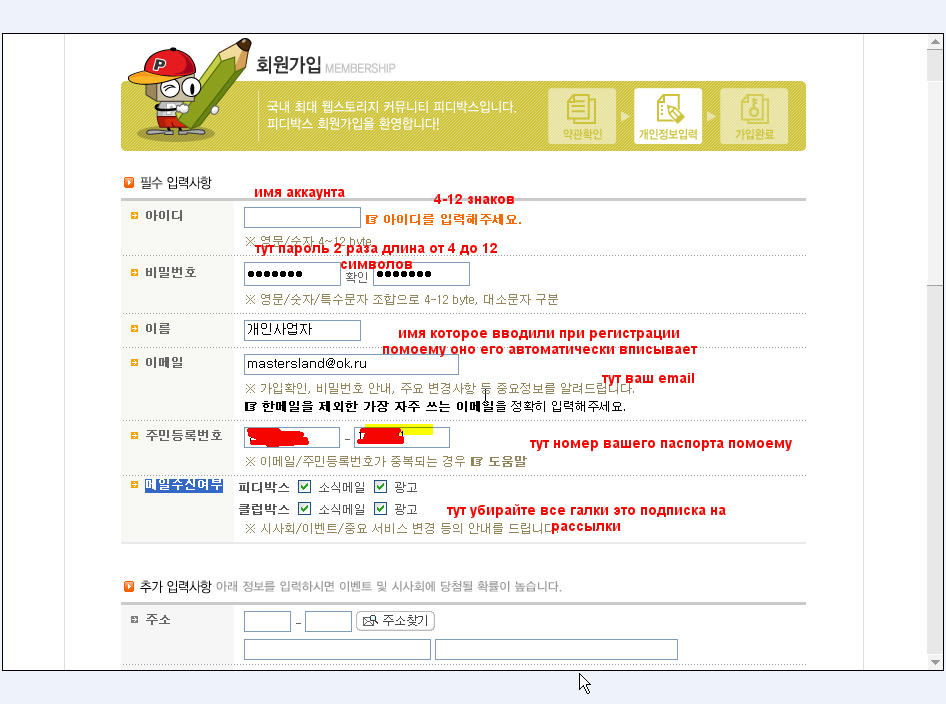This screenshot has width=946, height=704.
Task: Click the orange 추가 입력사항 section icon
Action: tap(128, 586)
